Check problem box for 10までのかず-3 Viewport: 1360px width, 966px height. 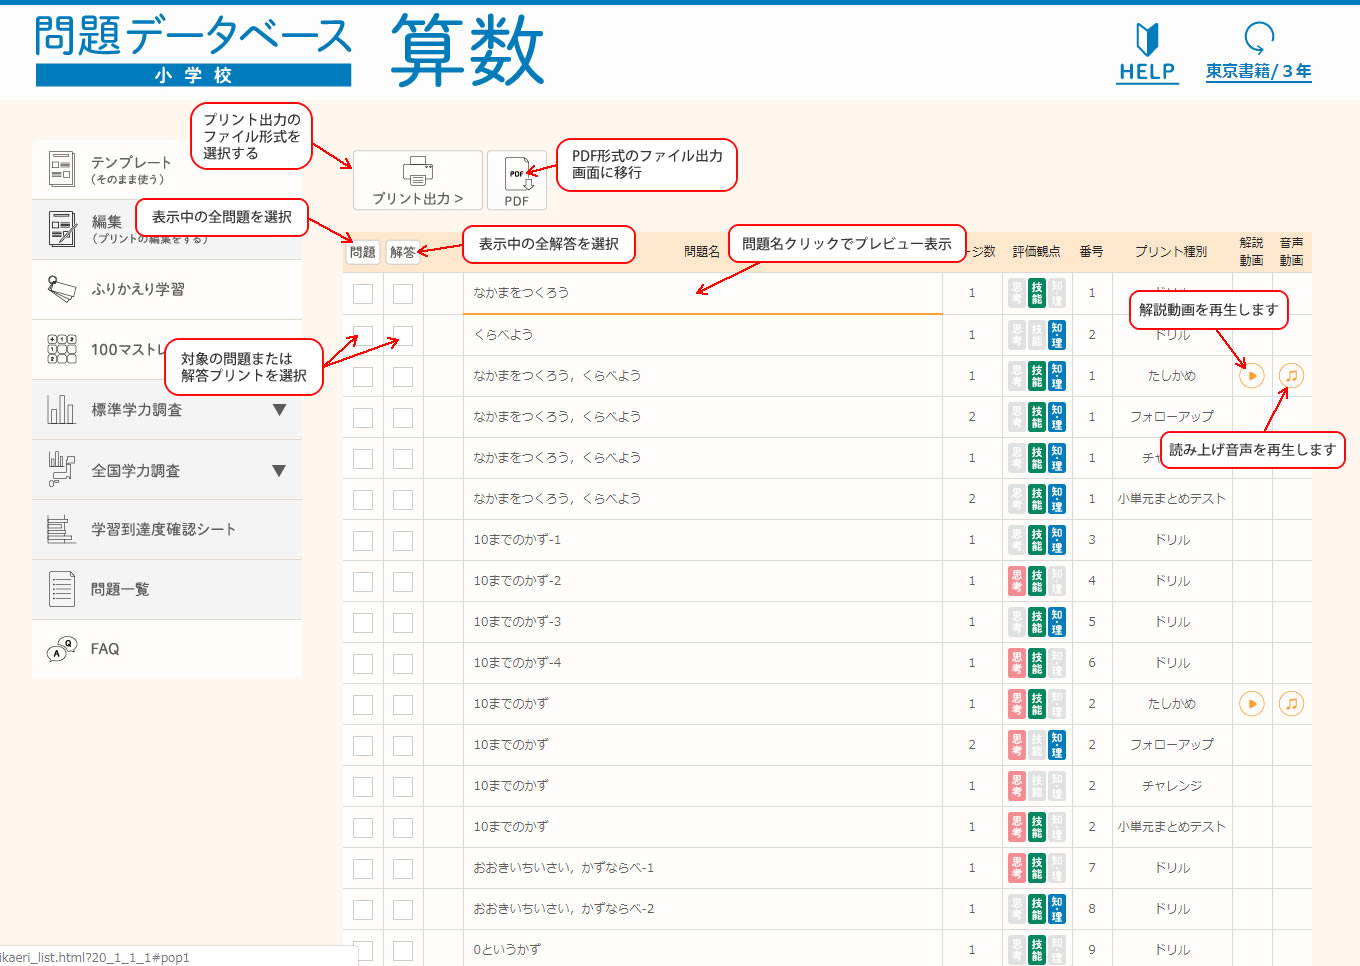point(363,622)
